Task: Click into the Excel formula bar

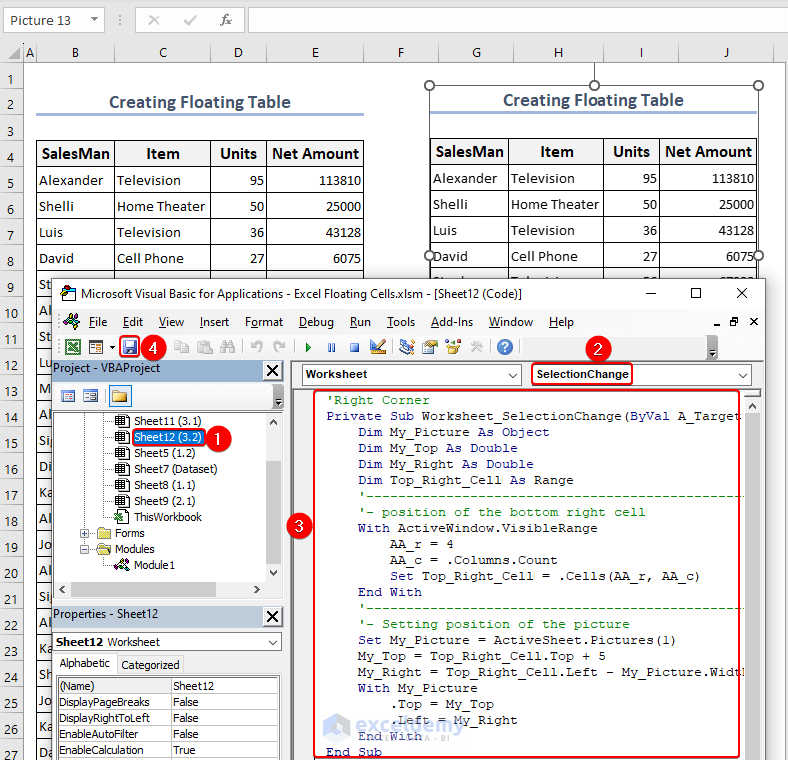Action: 518,21
